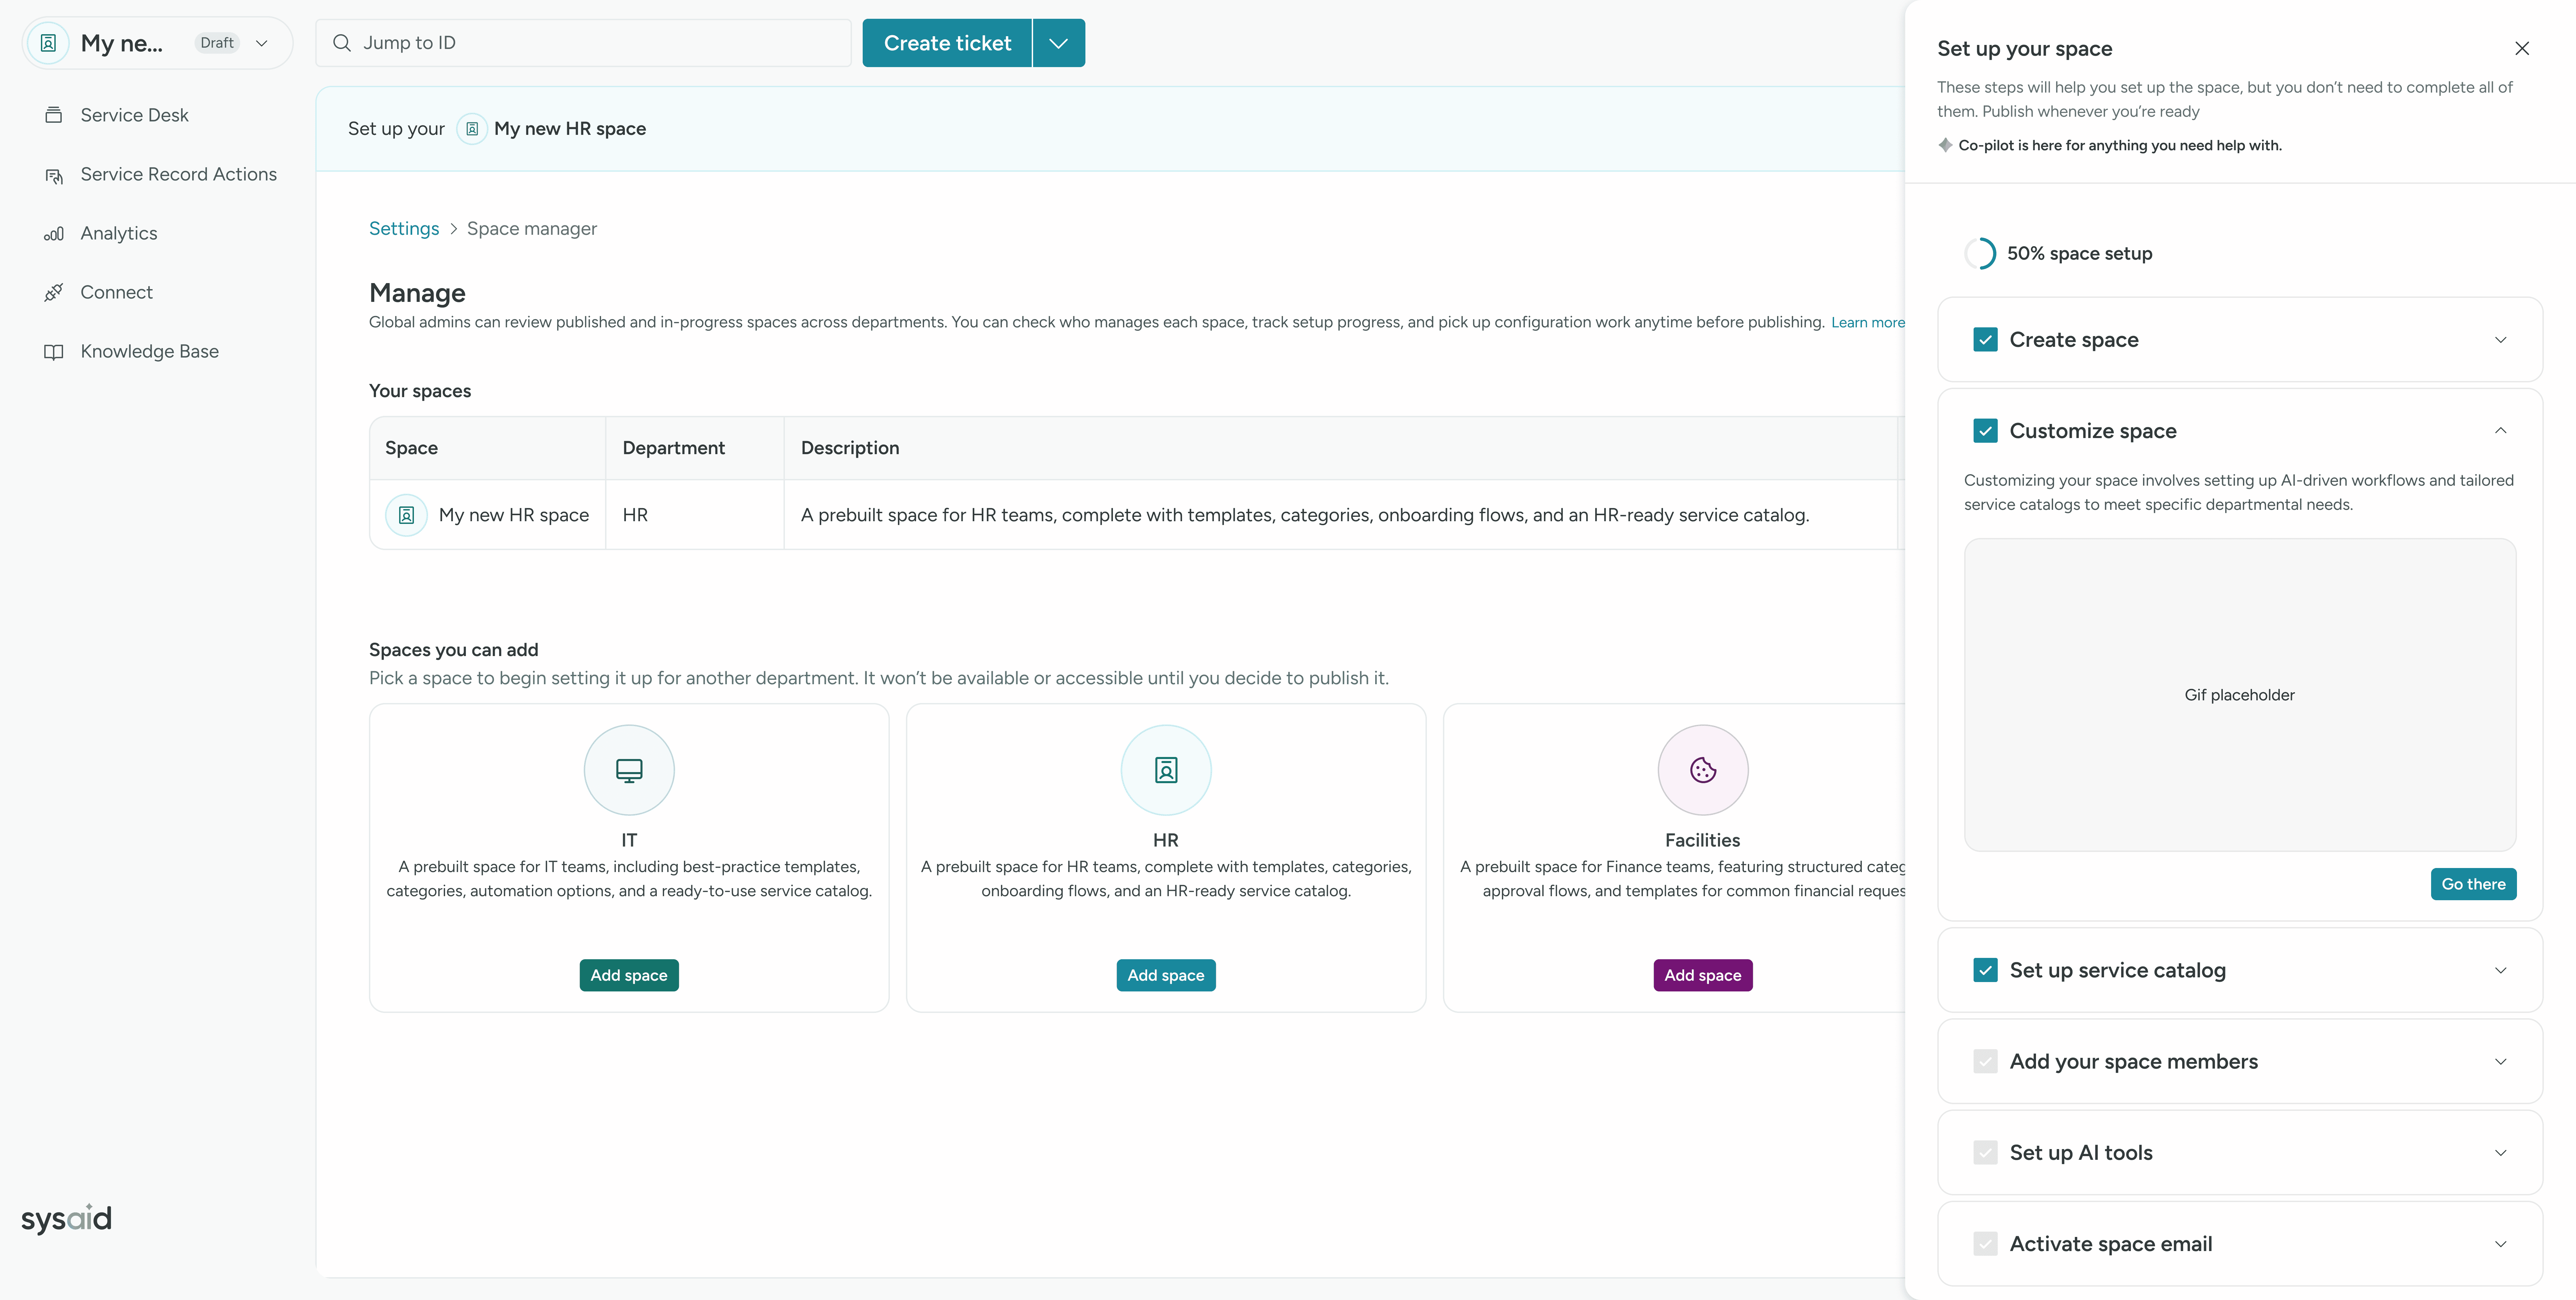
Task: Click the Analytics bar chart icon
Action: pyautogui.click(x=54, y=234)
